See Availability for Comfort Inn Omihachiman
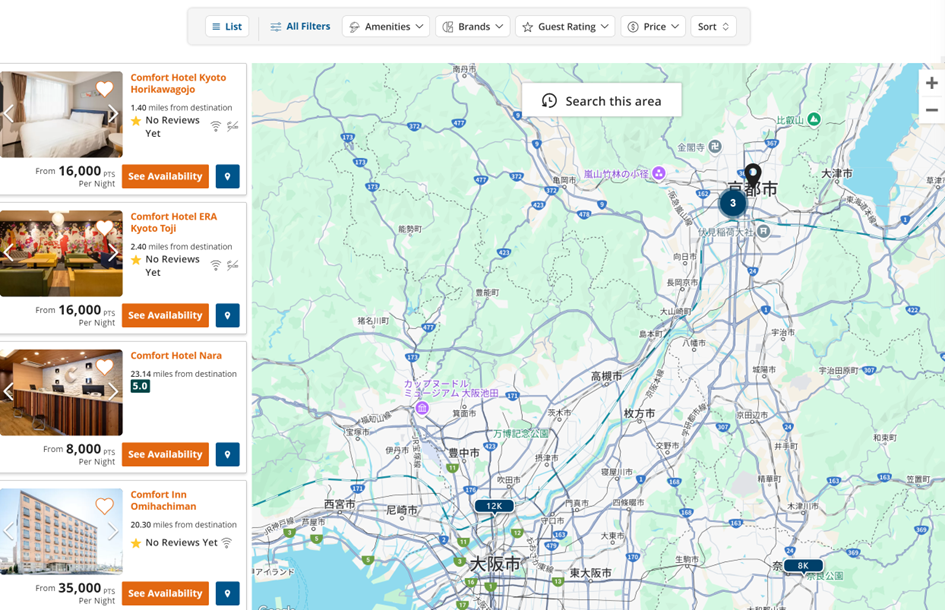Image resolution: width=945 pixels, height=610 pixels. coord(165,593)
